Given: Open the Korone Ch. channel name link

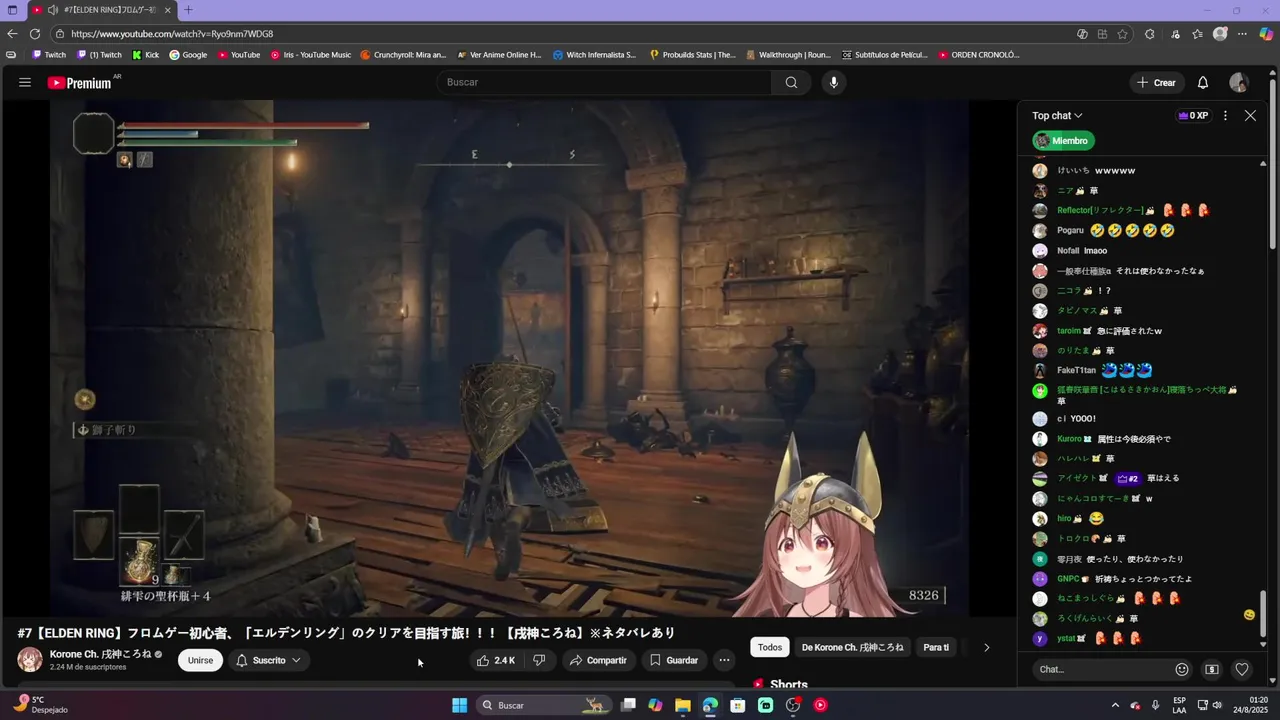Looking at the screenshot, I should coord(100,654).
